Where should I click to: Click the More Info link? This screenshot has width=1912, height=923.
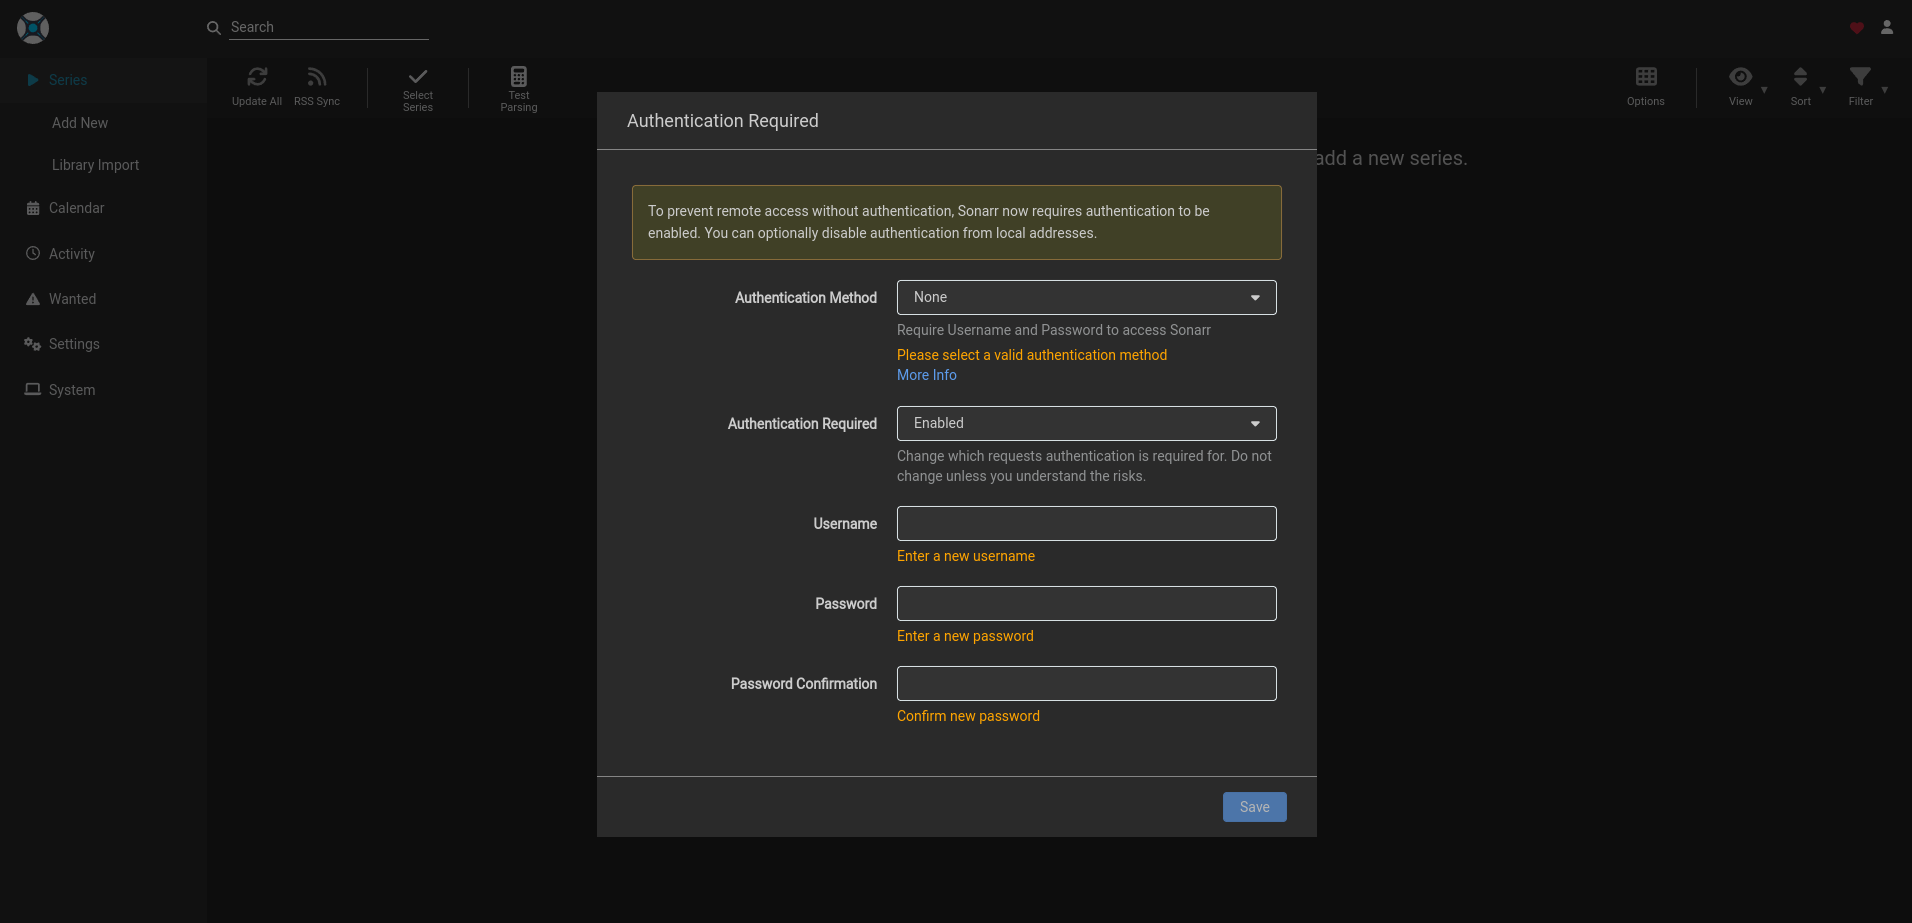[x=927, y=375]
